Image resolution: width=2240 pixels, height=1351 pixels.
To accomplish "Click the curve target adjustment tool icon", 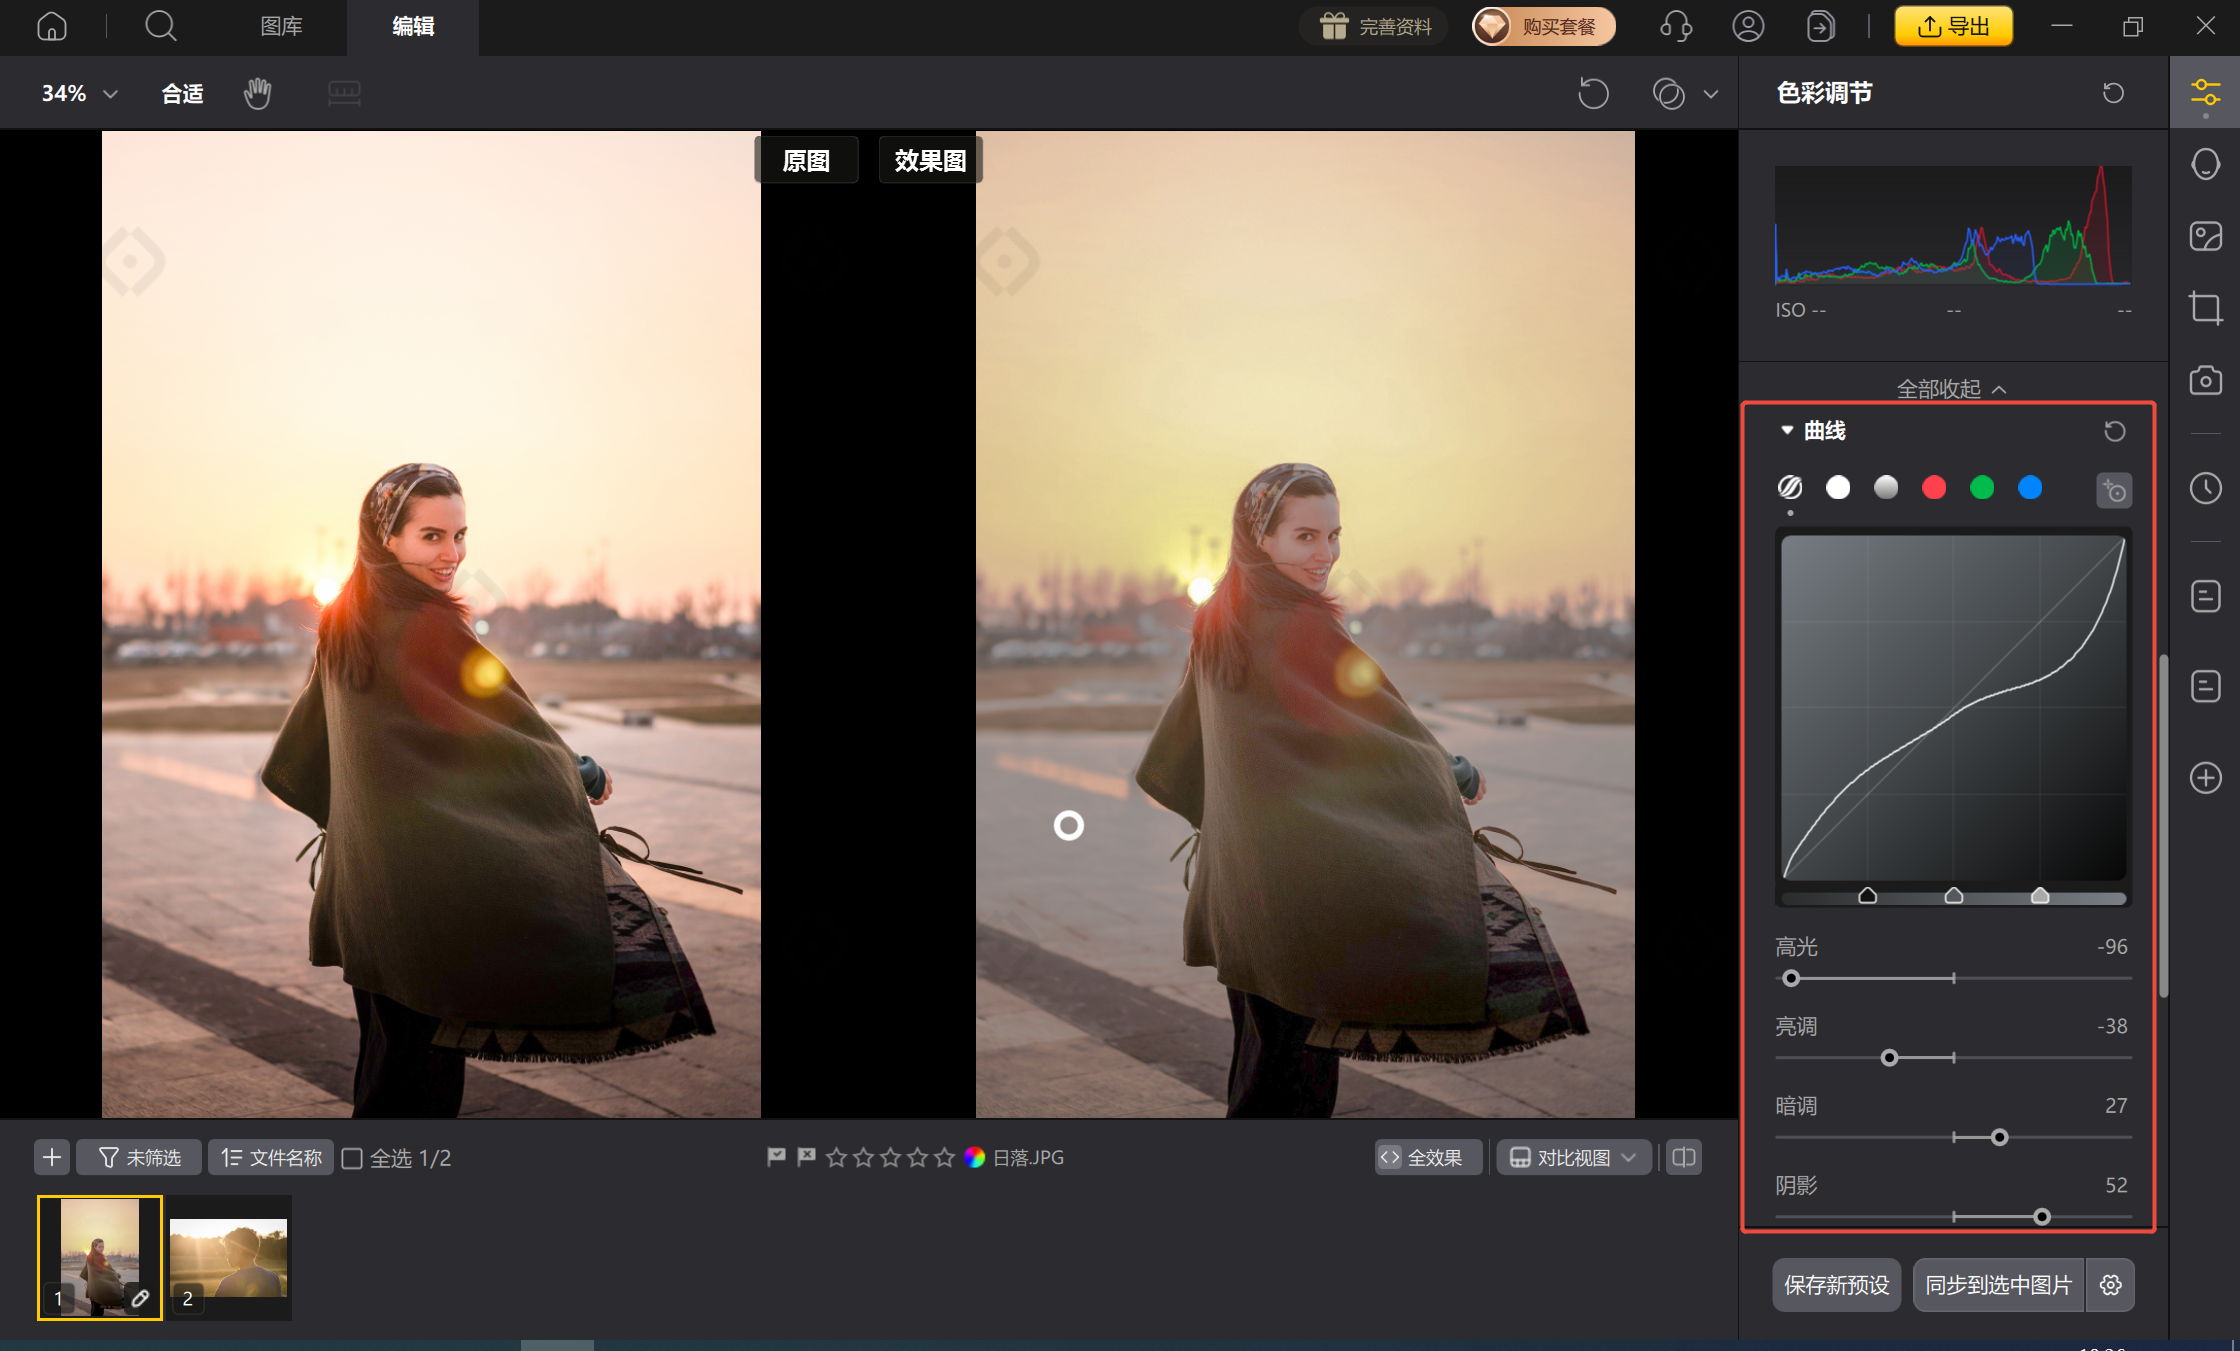I will tap(2113, 490).
